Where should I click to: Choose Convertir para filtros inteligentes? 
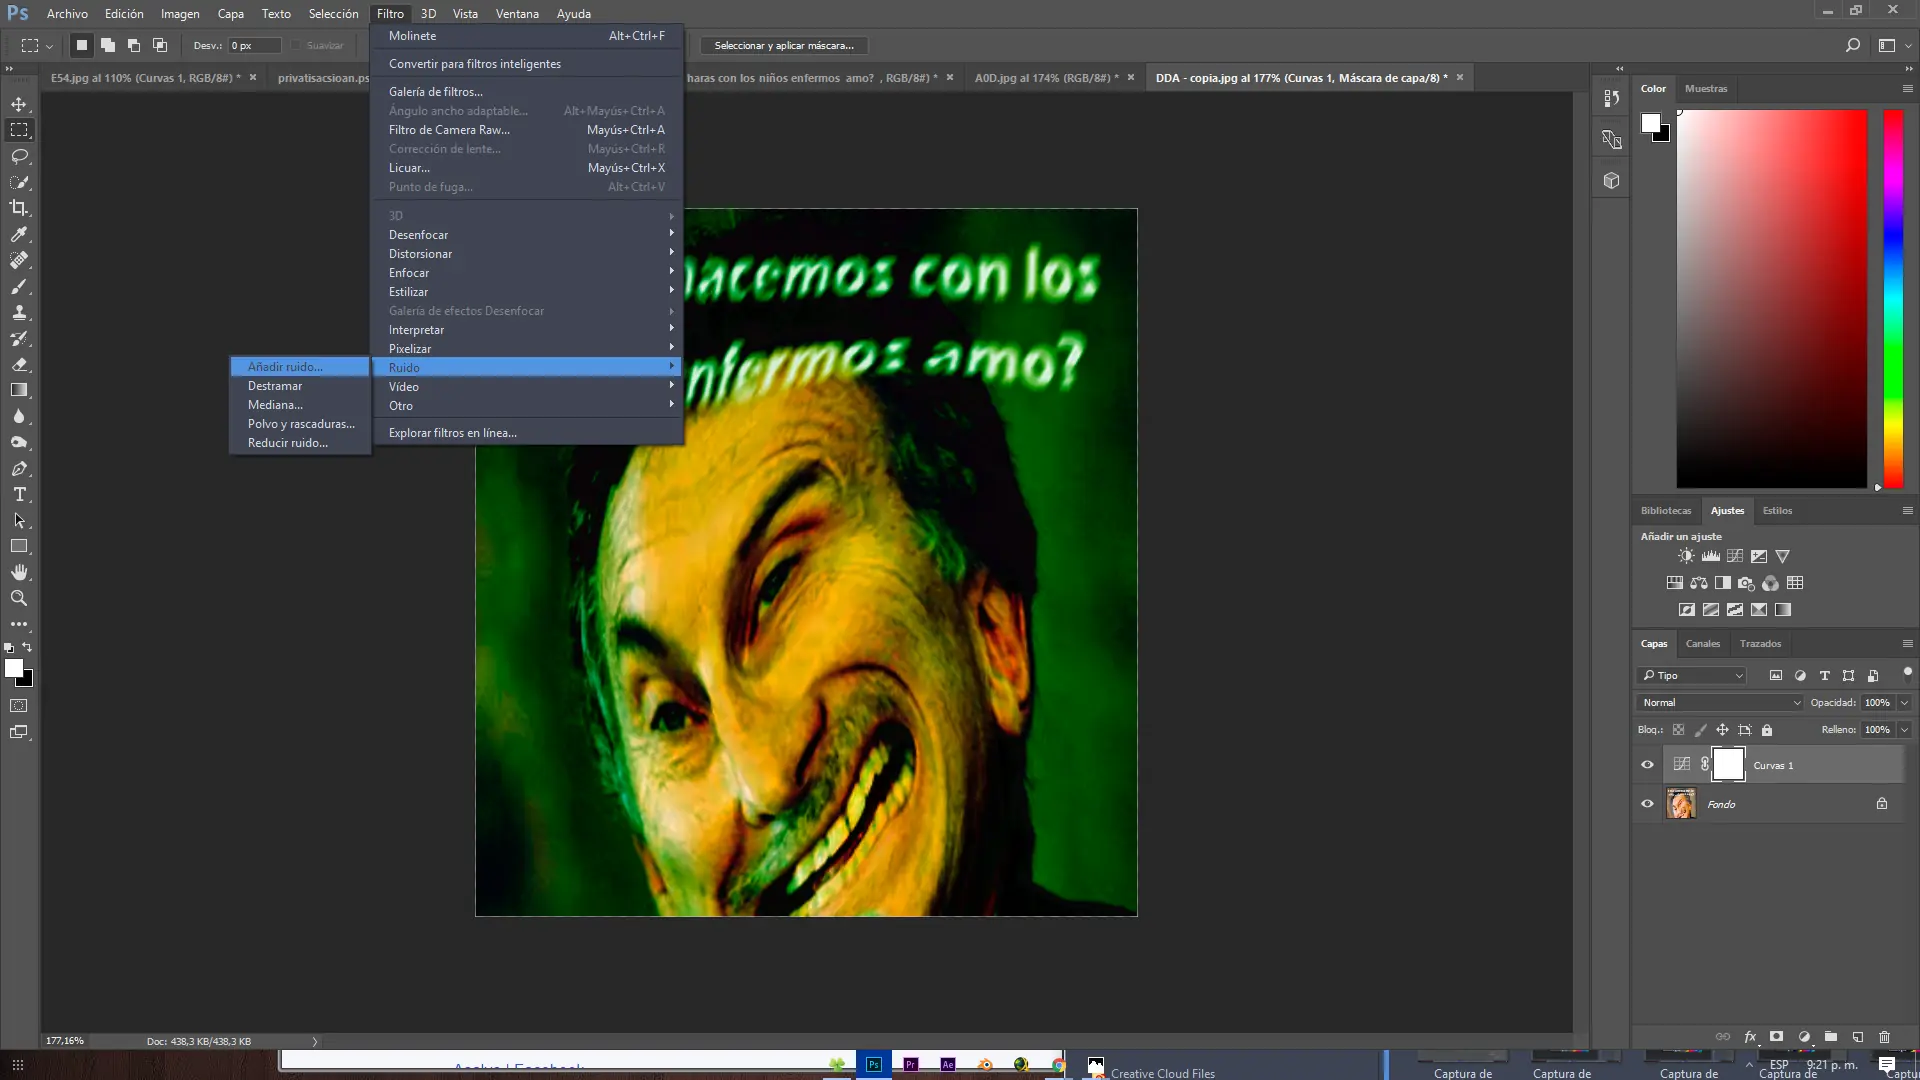point(527,64)
